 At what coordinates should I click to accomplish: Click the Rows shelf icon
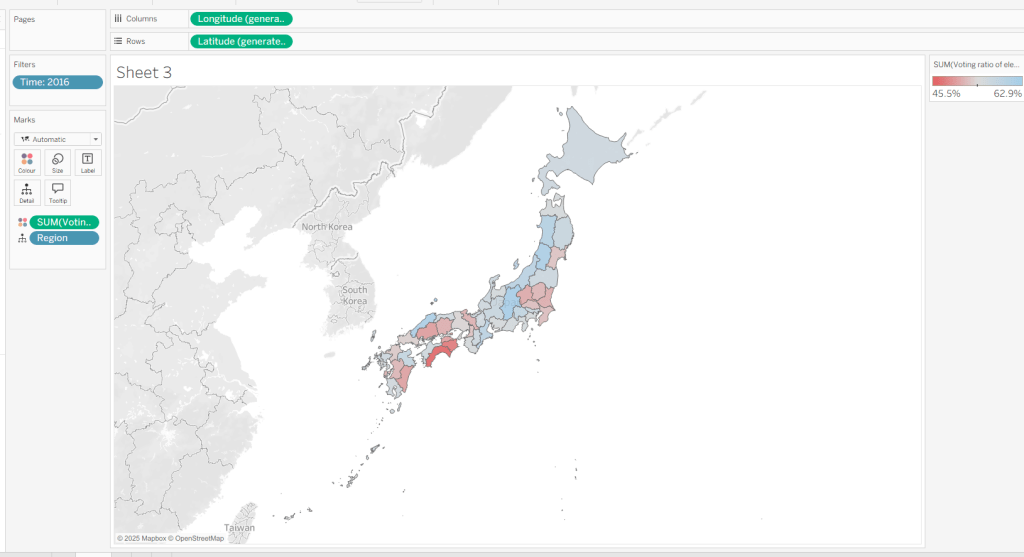pos(119,41)
